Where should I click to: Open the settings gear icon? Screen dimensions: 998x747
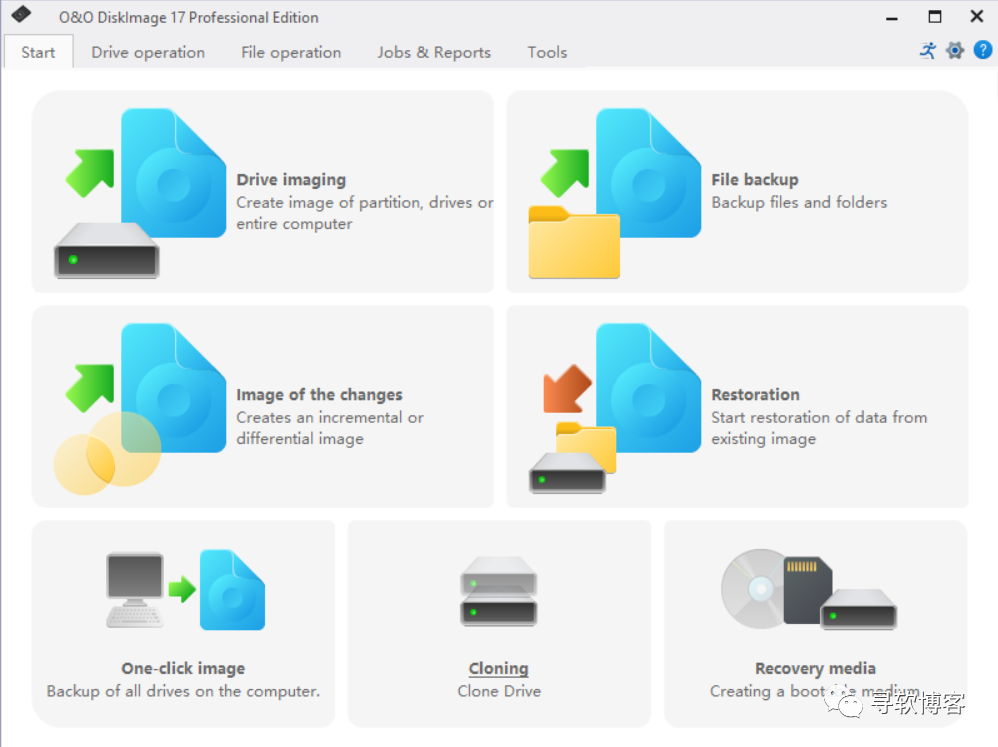956,50
